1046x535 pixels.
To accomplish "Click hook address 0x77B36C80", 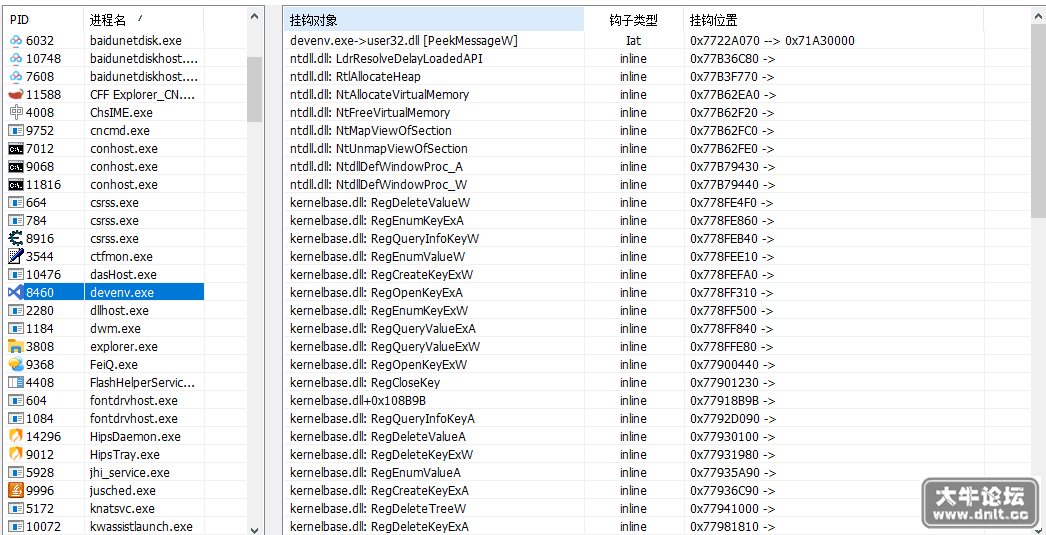I will click(732, 59).
